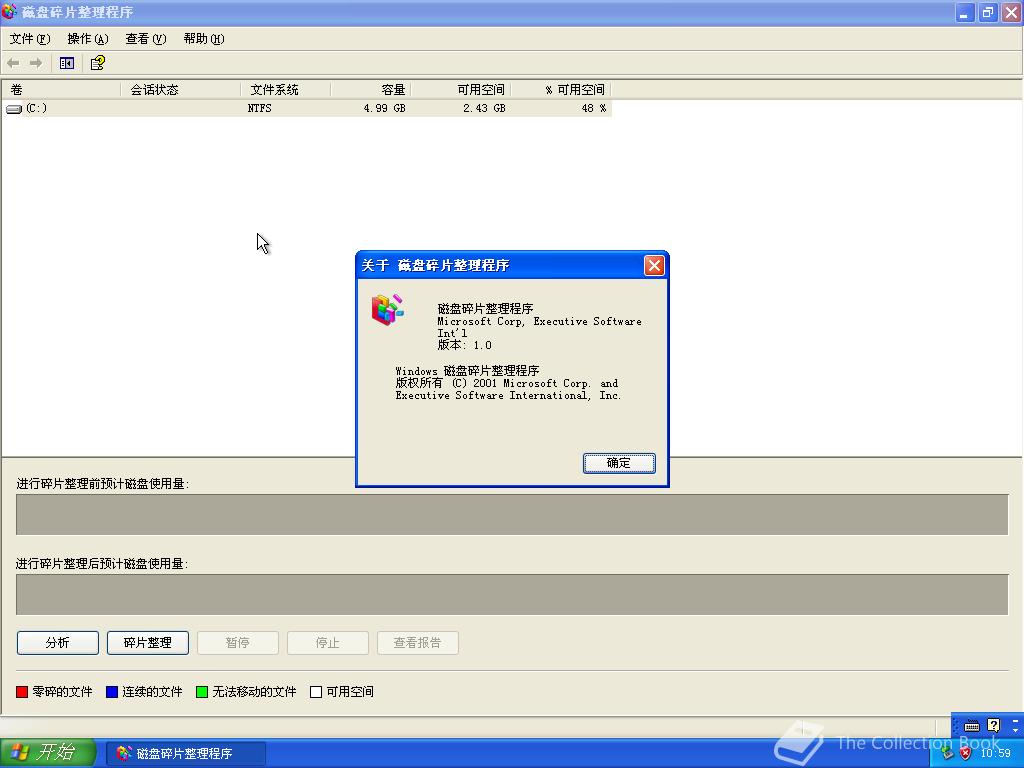Click the 碎片整理 button
This screenshot has width=1024, height=768.
[148, 643]
